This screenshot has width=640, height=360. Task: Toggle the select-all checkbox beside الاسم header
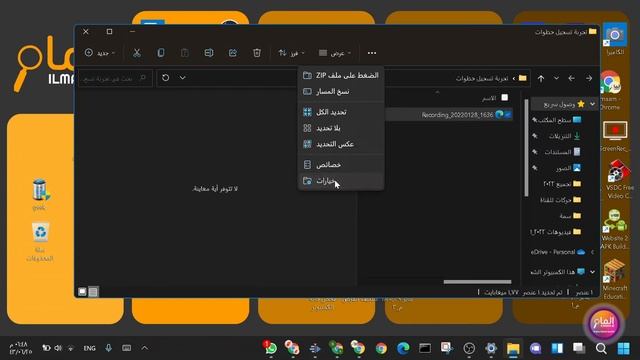pyautogui.click(x=504, y=98)
